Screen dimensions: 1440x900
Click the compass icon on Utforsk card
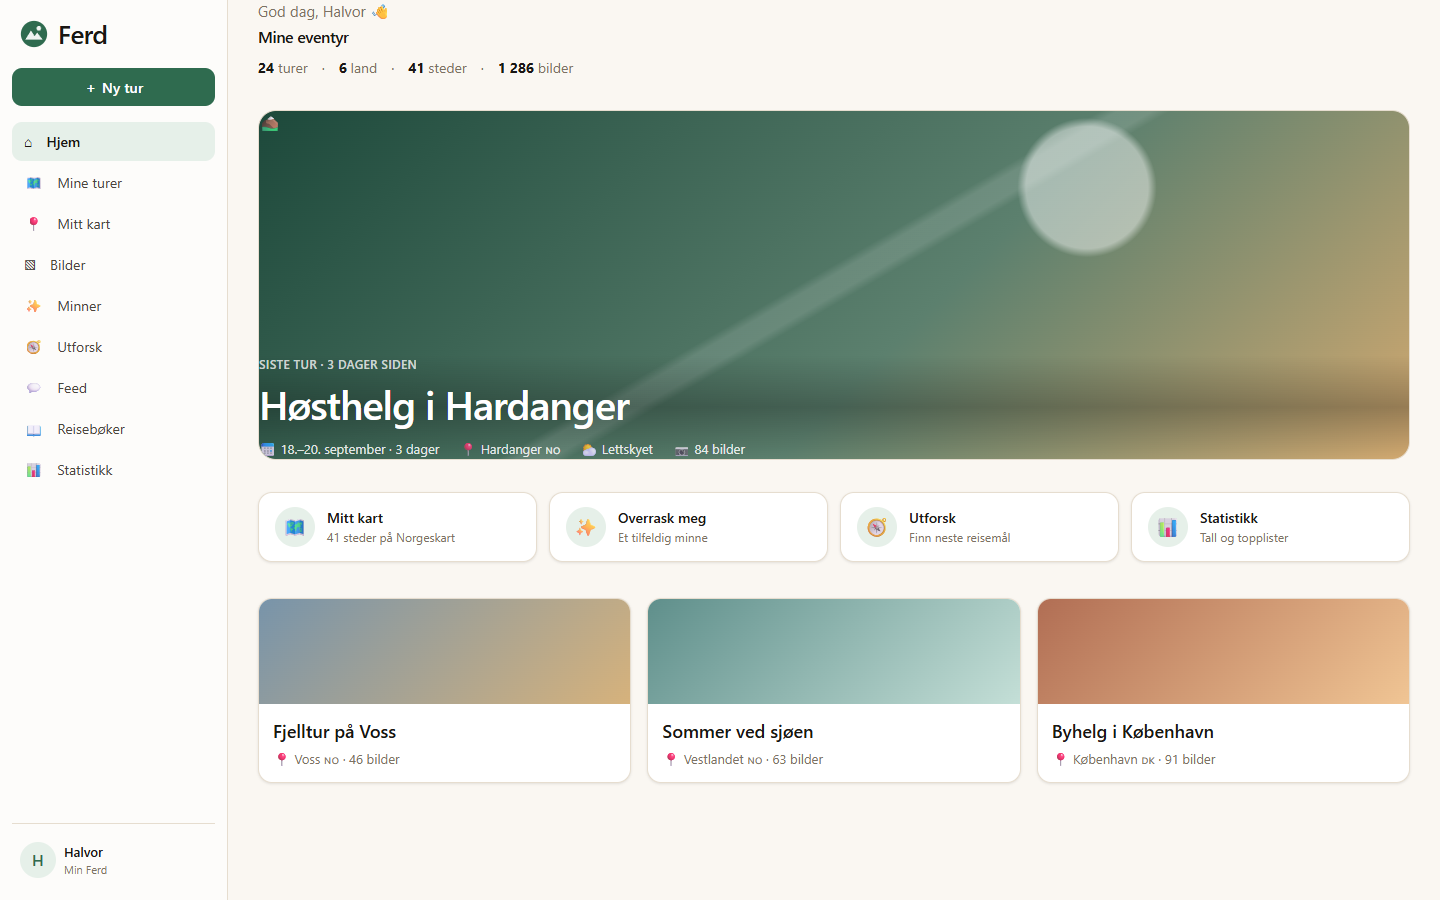[x=877, y=527]
